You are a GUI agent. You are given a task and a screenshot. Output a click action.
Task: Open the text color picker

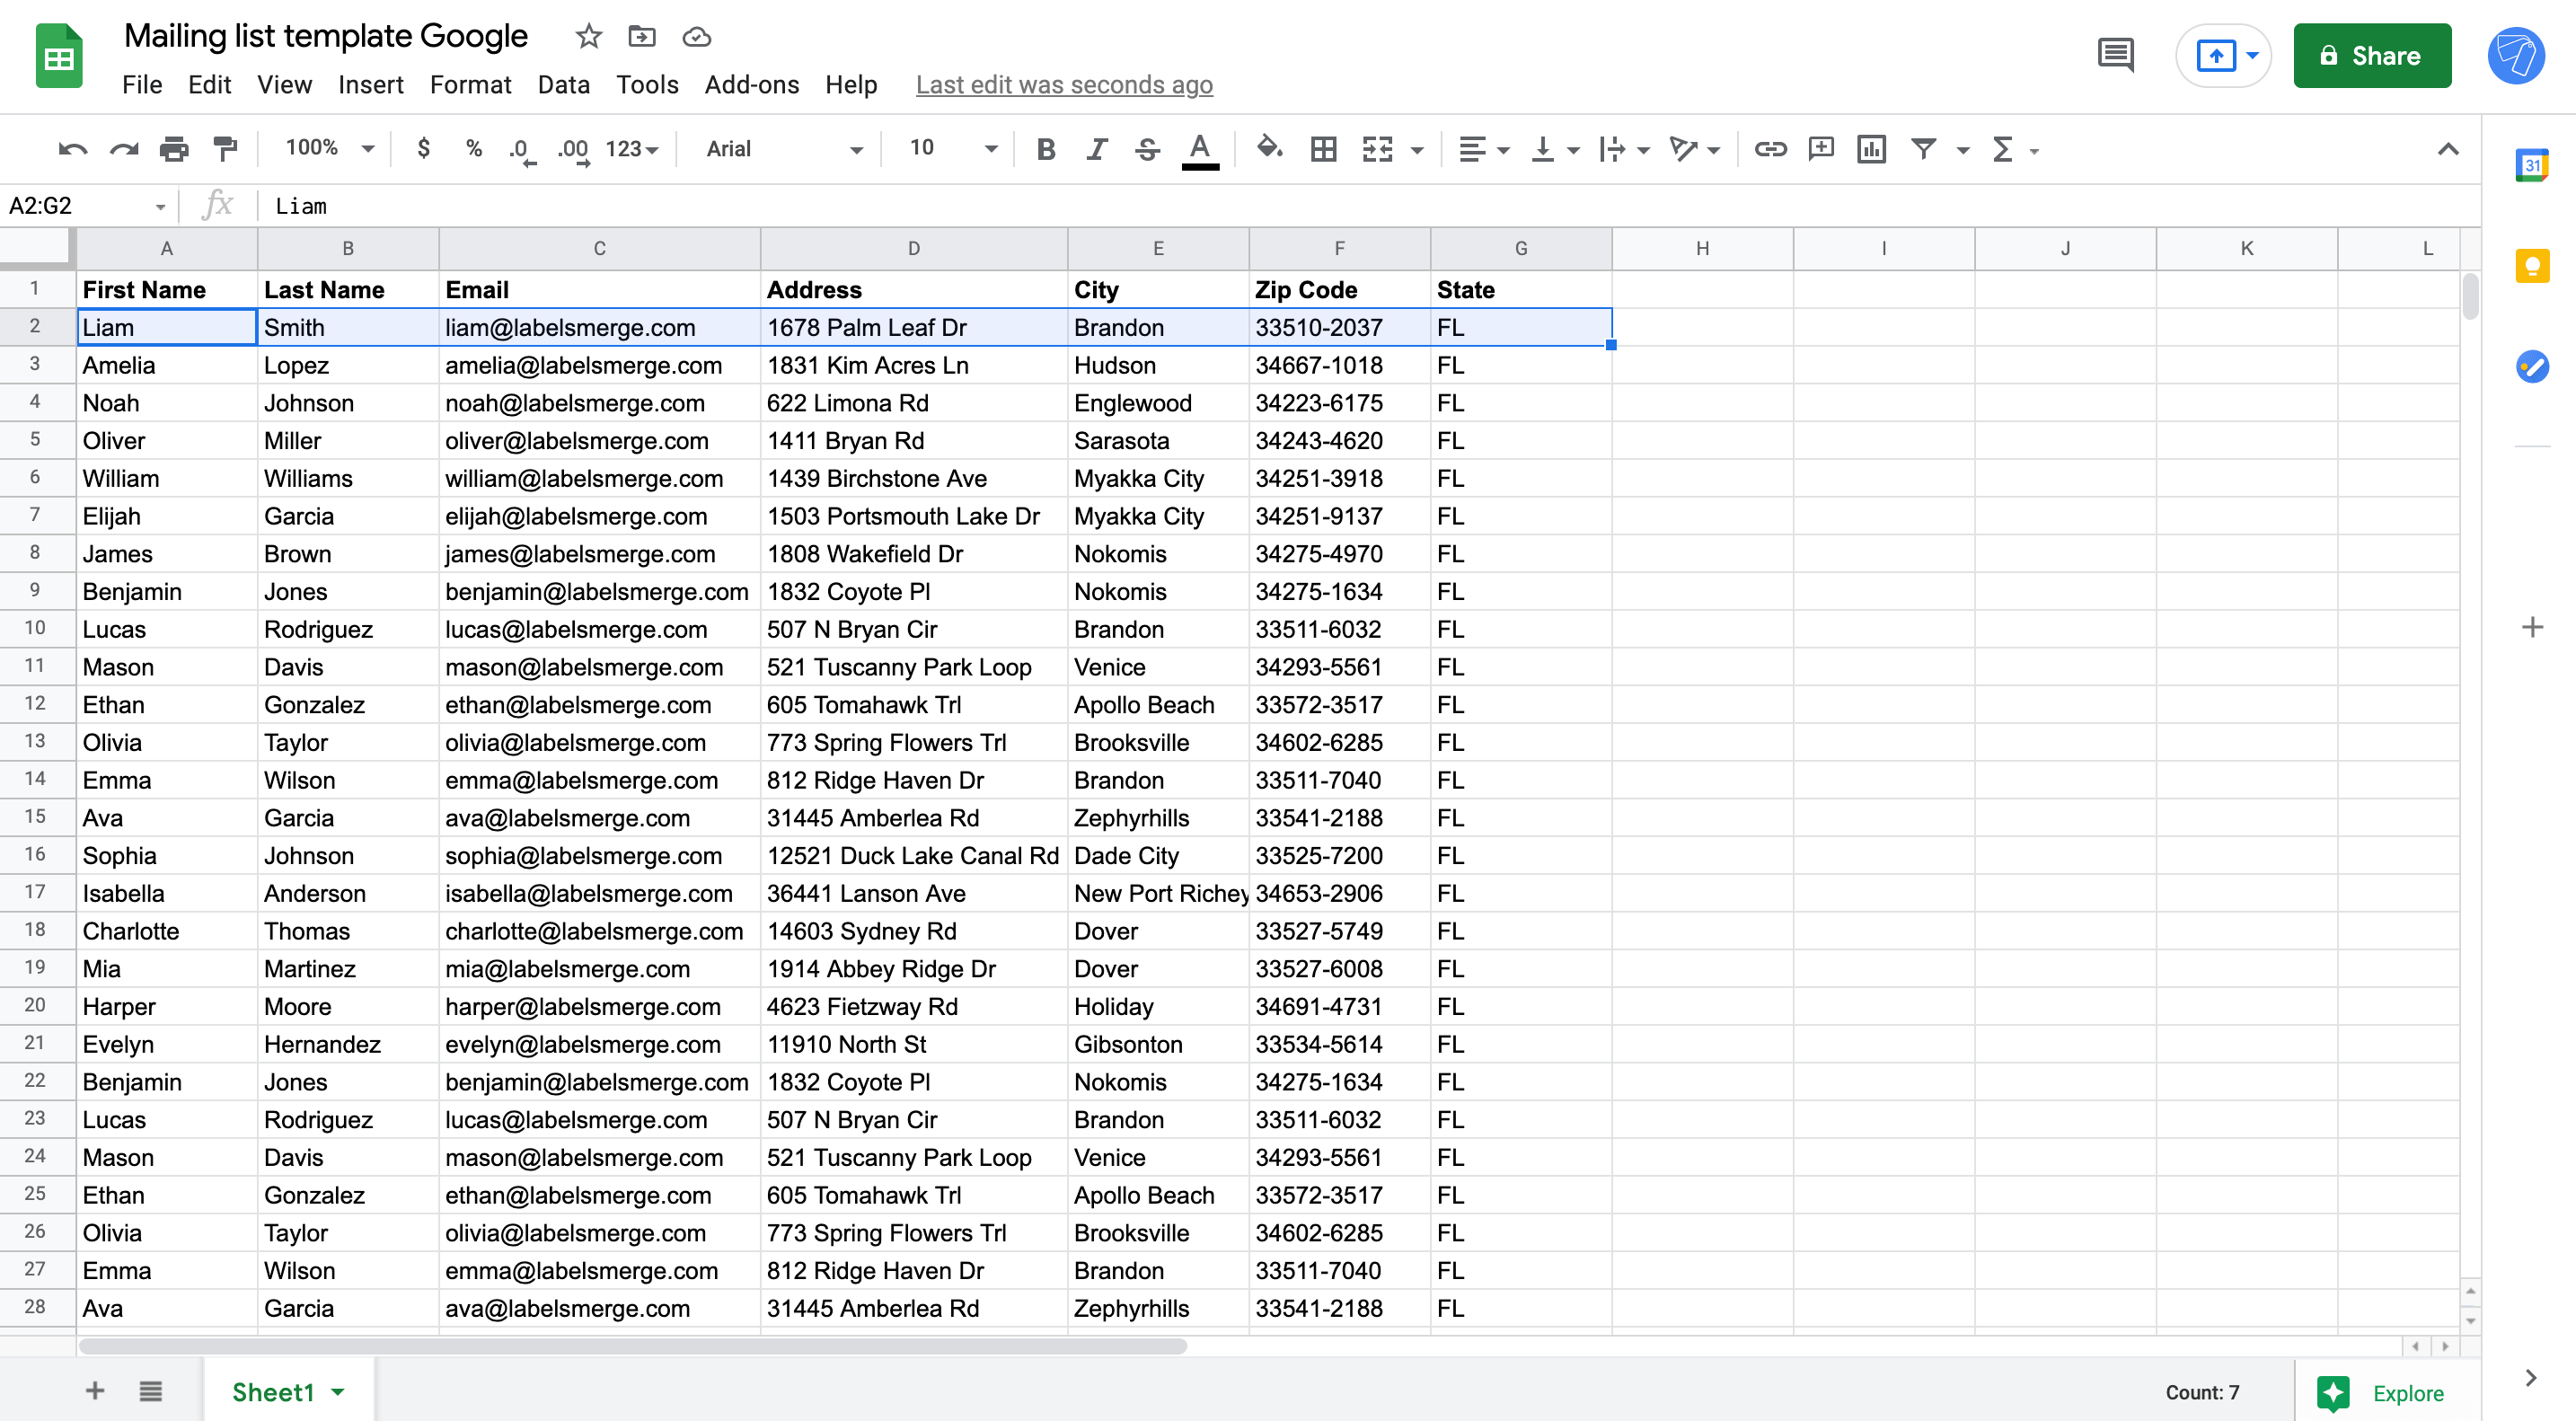click(x=1200, y=148)
